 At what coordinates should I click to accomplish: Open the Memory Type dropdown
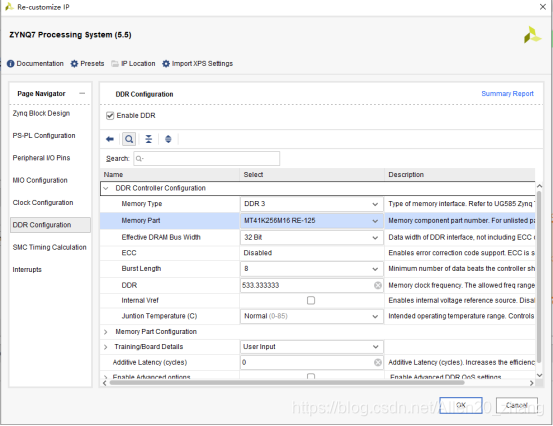311,204
